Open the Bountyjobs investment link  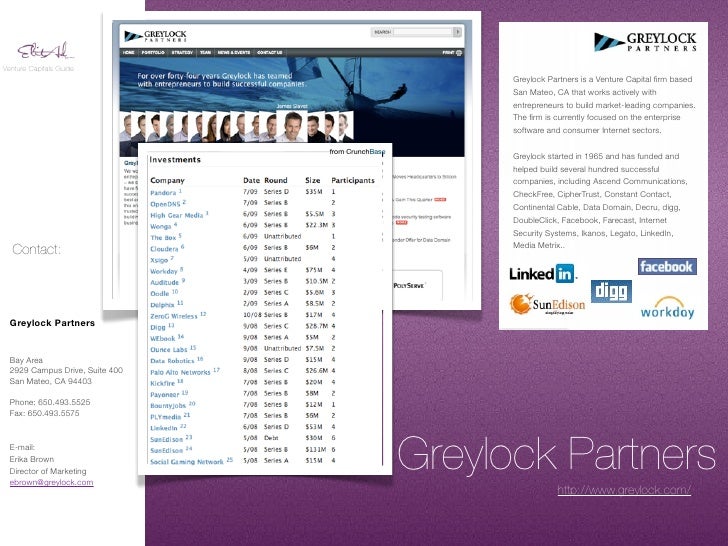tap(168, 406)
